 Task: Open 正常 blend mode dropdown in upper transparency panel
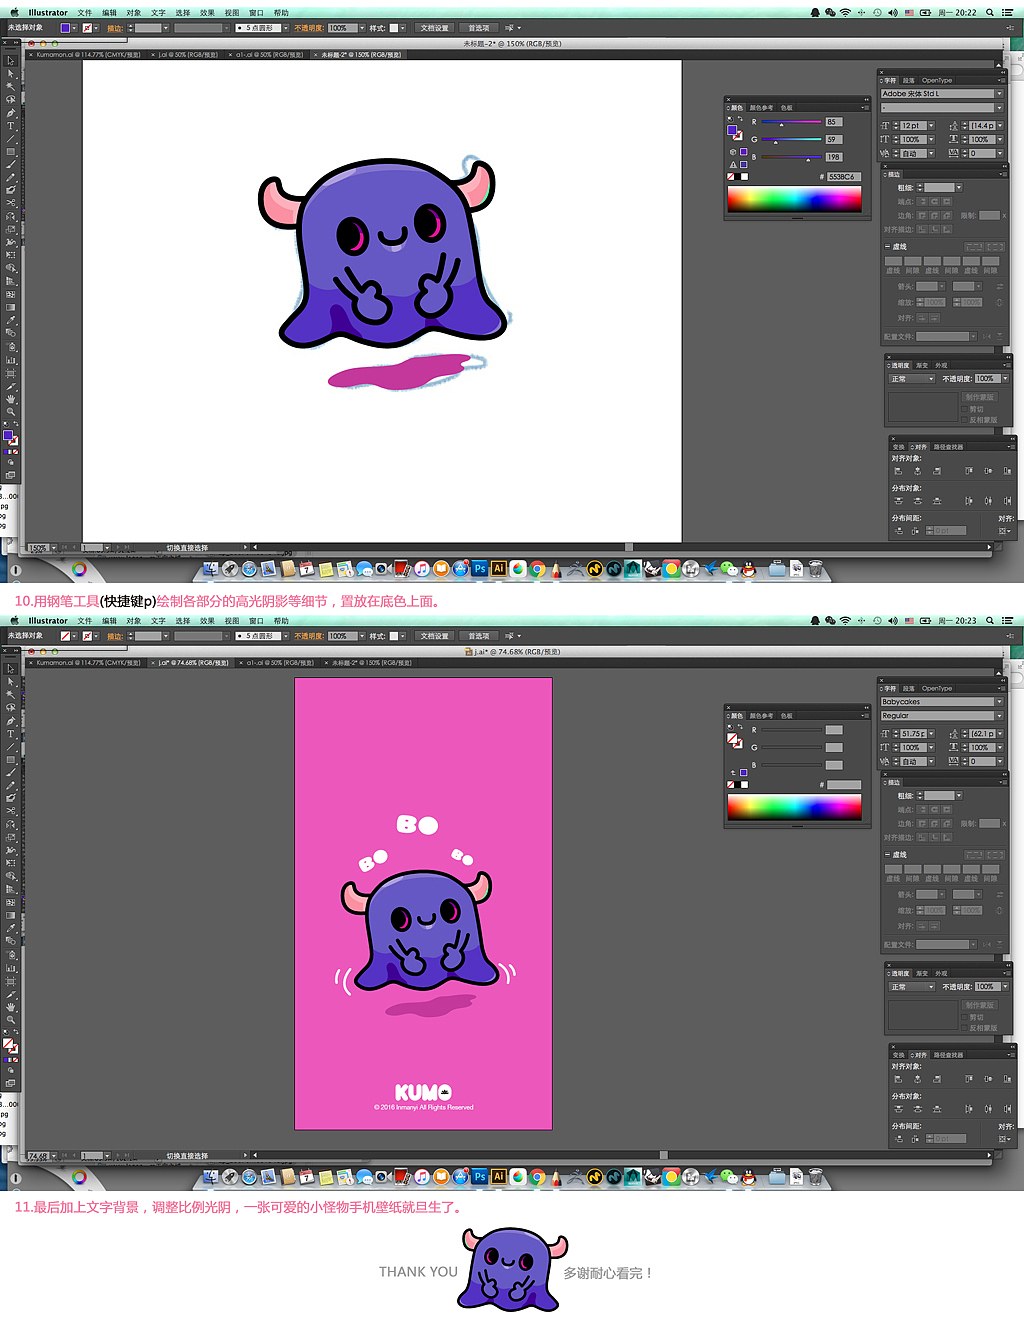912,379
